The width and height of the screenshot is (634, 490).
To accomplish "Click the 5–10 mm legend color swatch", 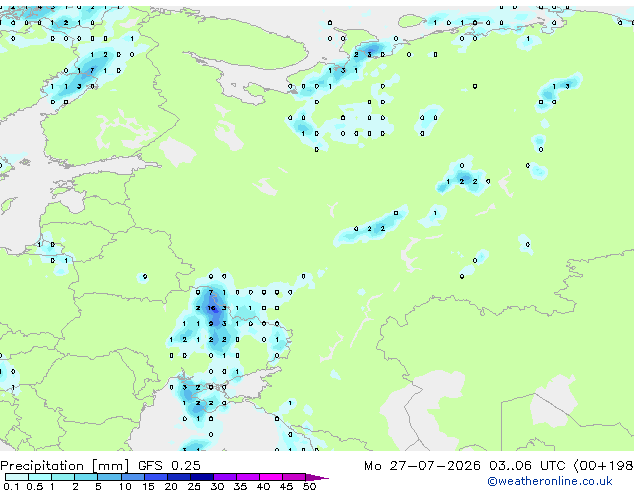I will pyautogui.click(x=109, y=477).
